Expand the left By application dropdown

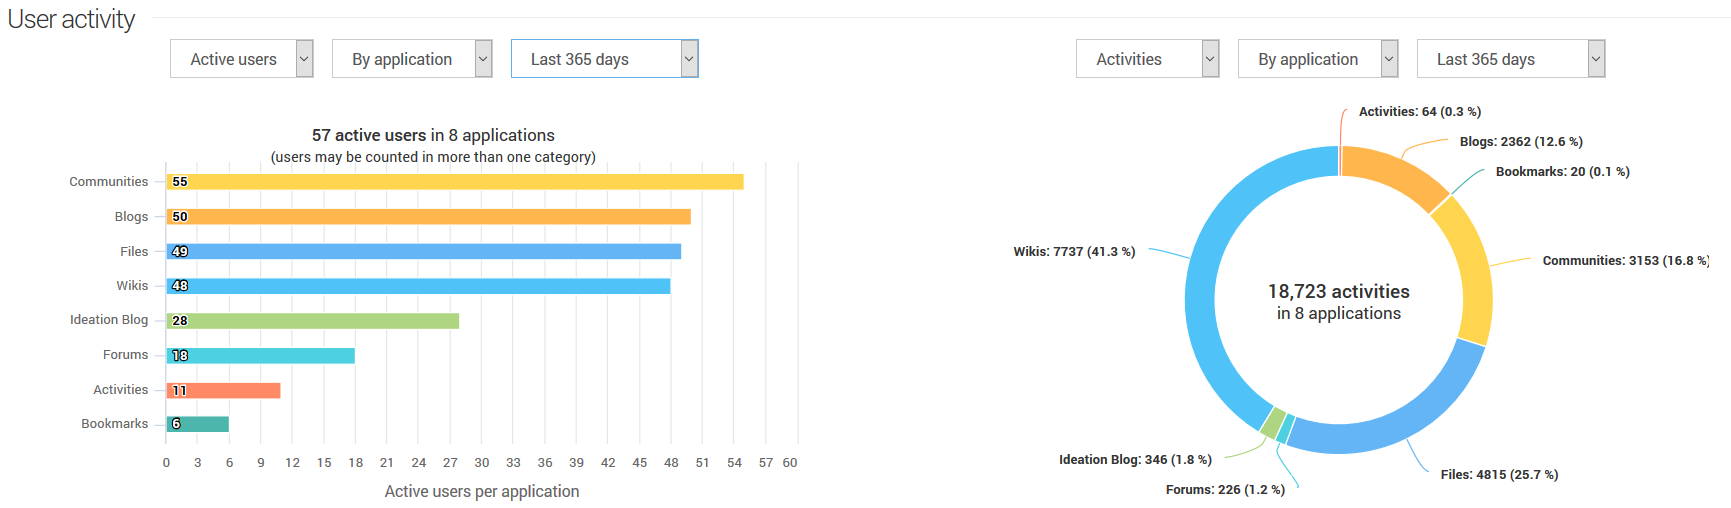click(x=411, y=59)
